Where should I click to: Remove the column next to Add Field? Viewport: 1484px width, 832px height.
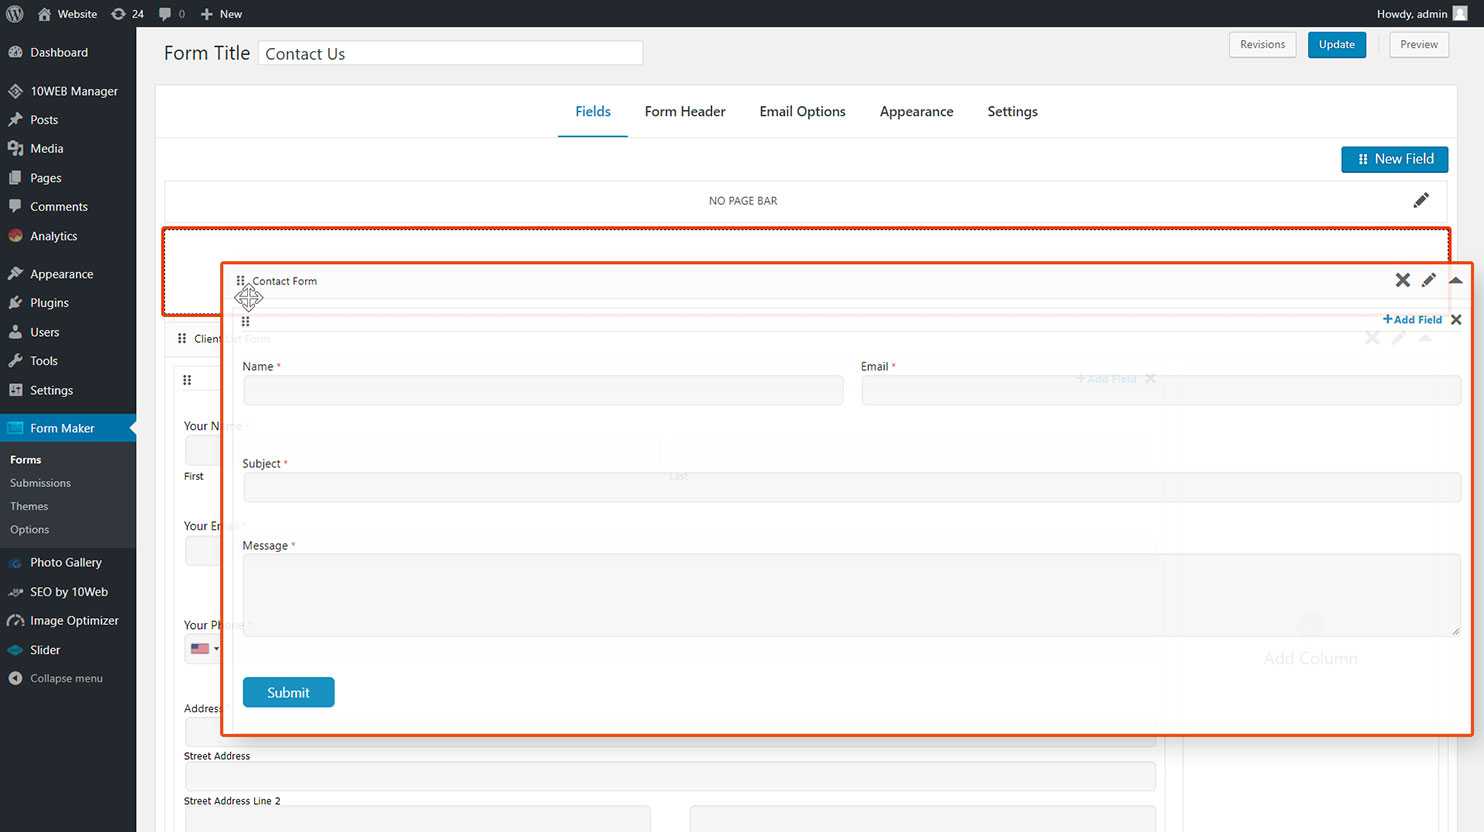click(1456, 320)
